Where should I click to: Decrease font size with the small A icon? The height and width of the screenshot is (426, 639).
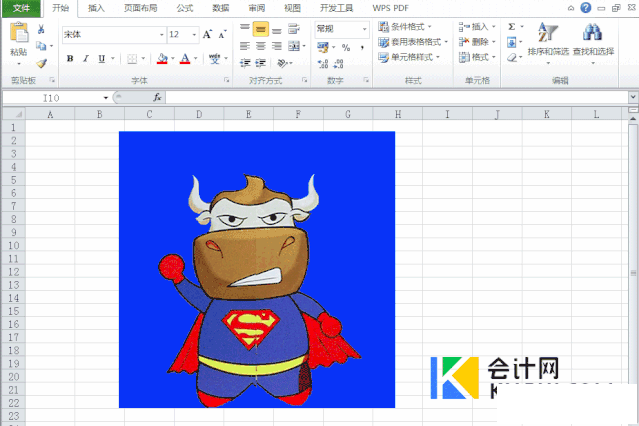pyautogui.click(x=222, y=35)
